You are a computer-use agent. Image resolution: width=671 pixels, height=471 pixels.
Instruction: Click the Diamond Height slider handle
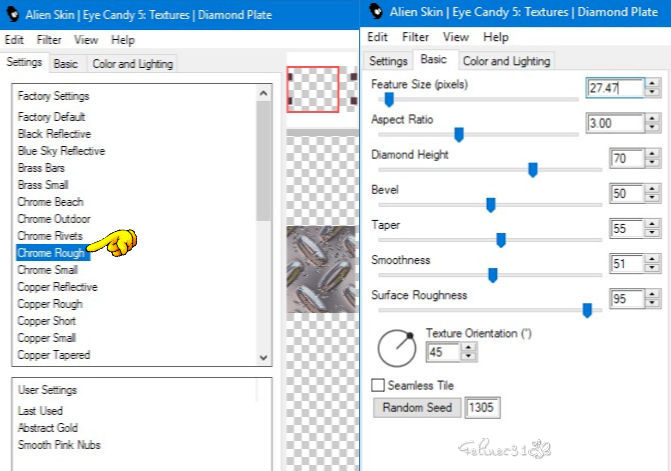pyautogui.click(x=533, y=170)
